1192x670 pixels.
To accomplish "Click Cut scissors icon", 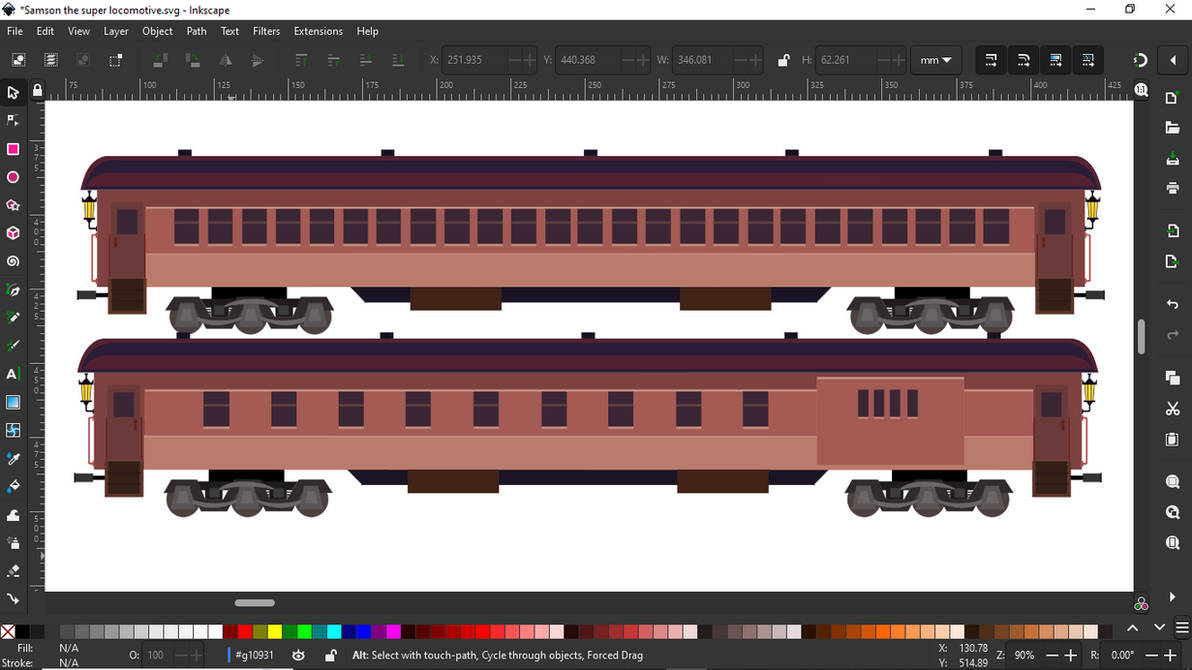I will click(x=1172, y=409).
